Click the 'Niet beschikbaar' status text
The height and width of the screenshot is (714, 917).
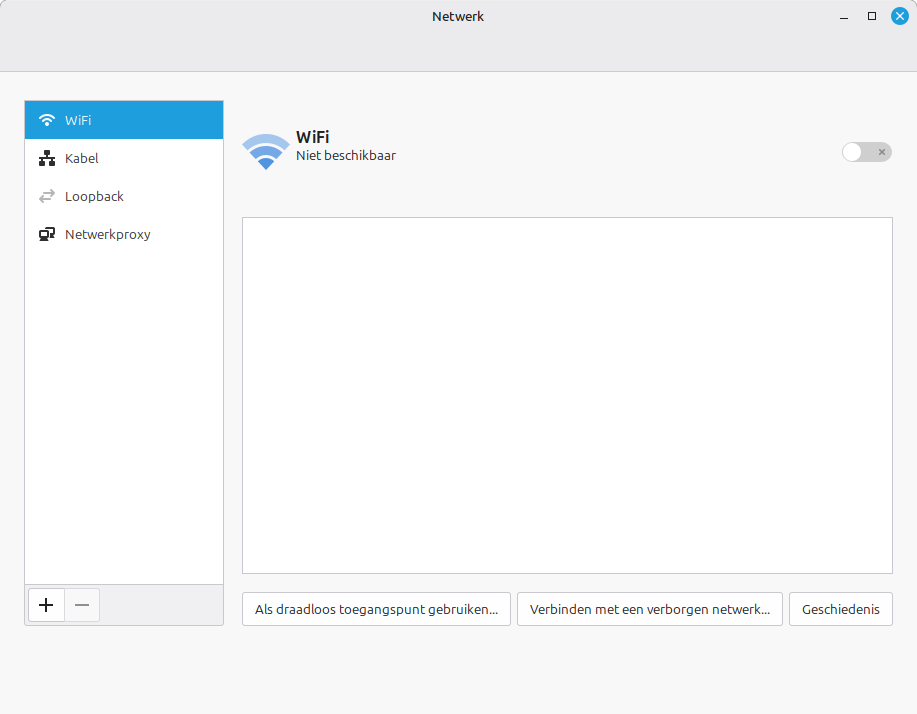pos(346,155)
